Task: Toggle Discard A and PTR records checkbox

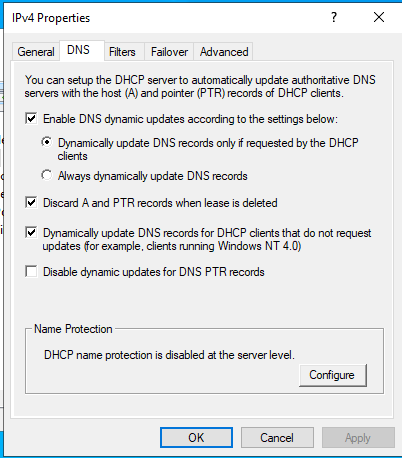Action: 31,202
